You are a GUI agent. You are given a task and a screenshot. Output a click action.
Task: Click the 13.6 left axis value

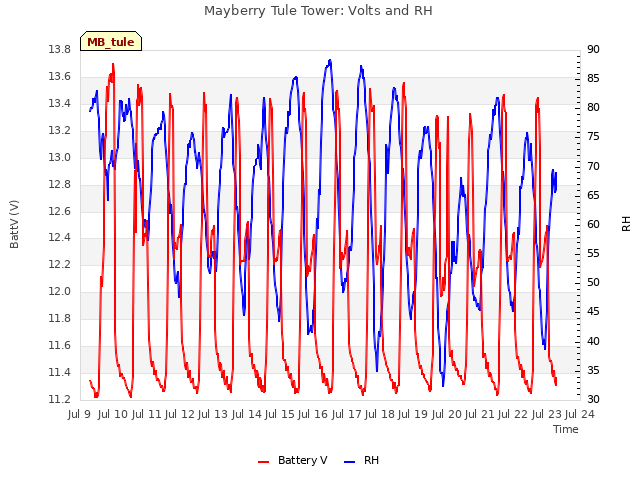[59, 76]
